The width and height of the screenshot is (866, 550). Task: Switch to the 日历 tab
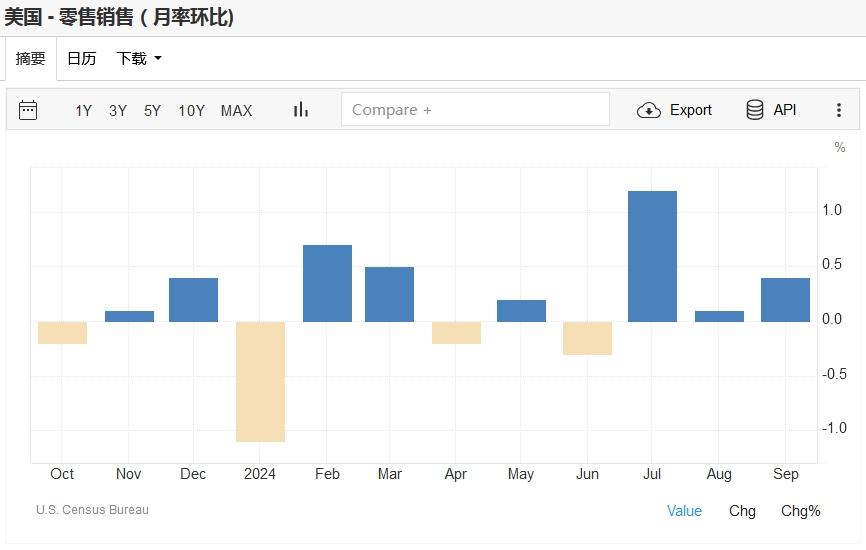(x=81, y=59)
